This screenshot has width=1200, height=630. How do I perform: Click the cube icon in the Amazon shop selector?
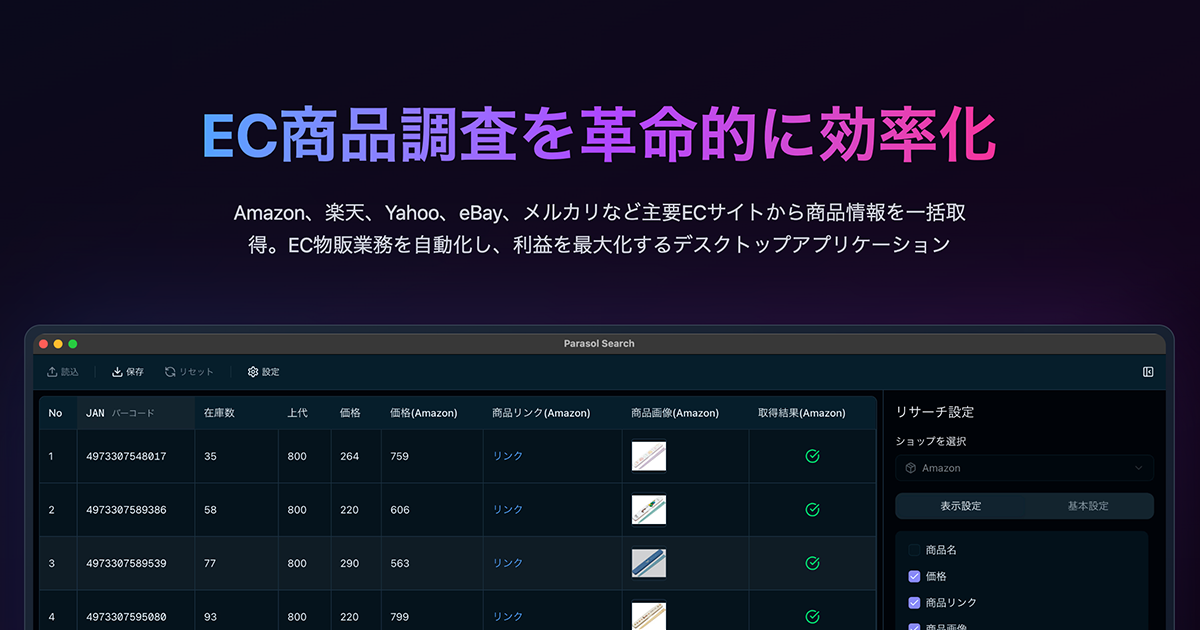pos(910,468)
